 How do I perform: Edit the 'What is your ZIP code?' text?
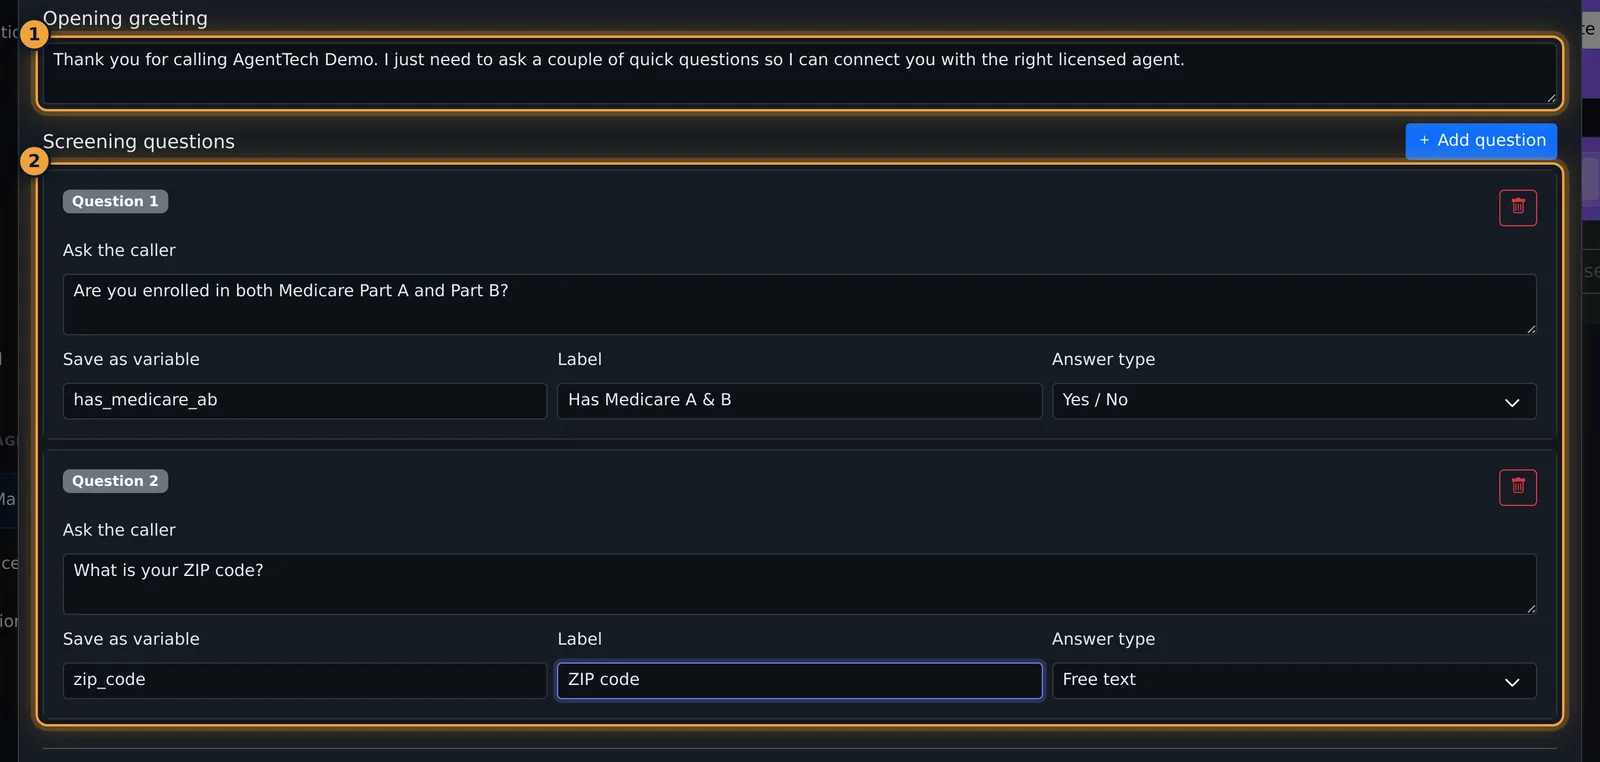[x=799, y=584]
